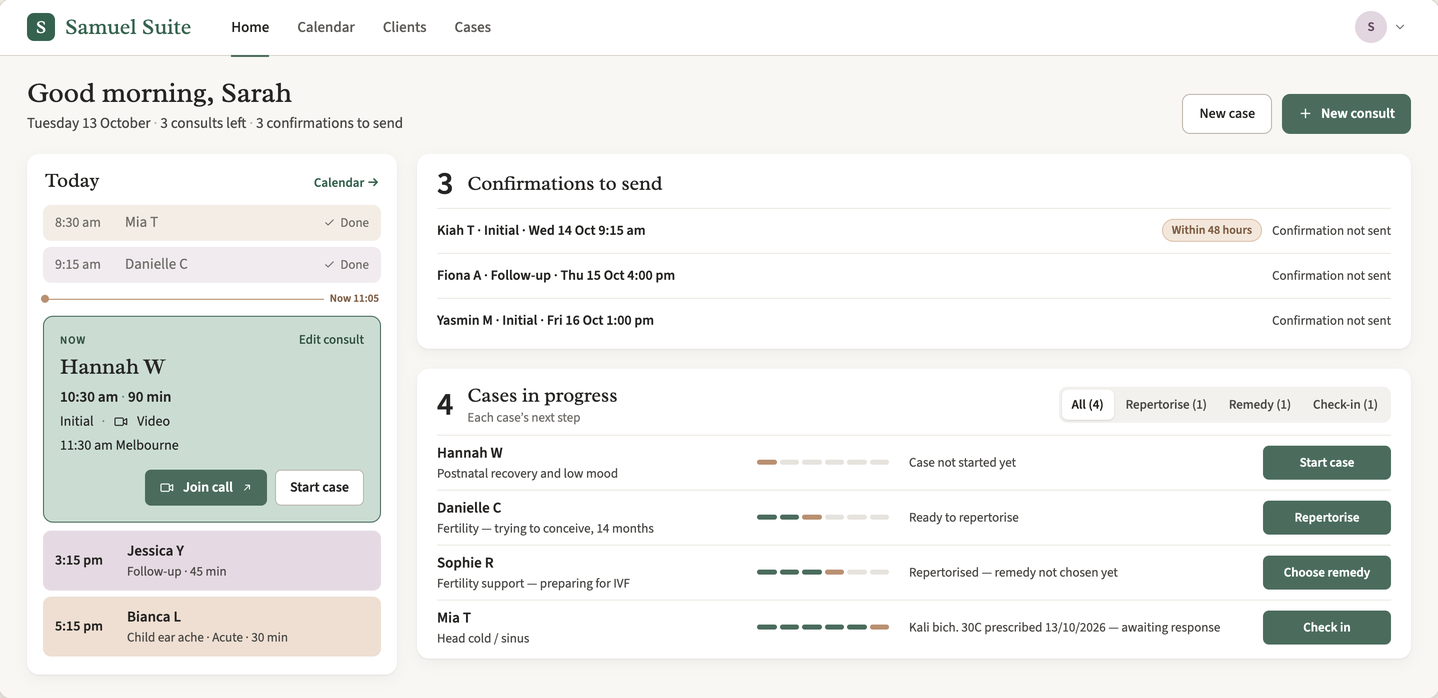Click the Within 48 hours badge
This screenshot has height=698, width=1438.
coord(1211,231)
